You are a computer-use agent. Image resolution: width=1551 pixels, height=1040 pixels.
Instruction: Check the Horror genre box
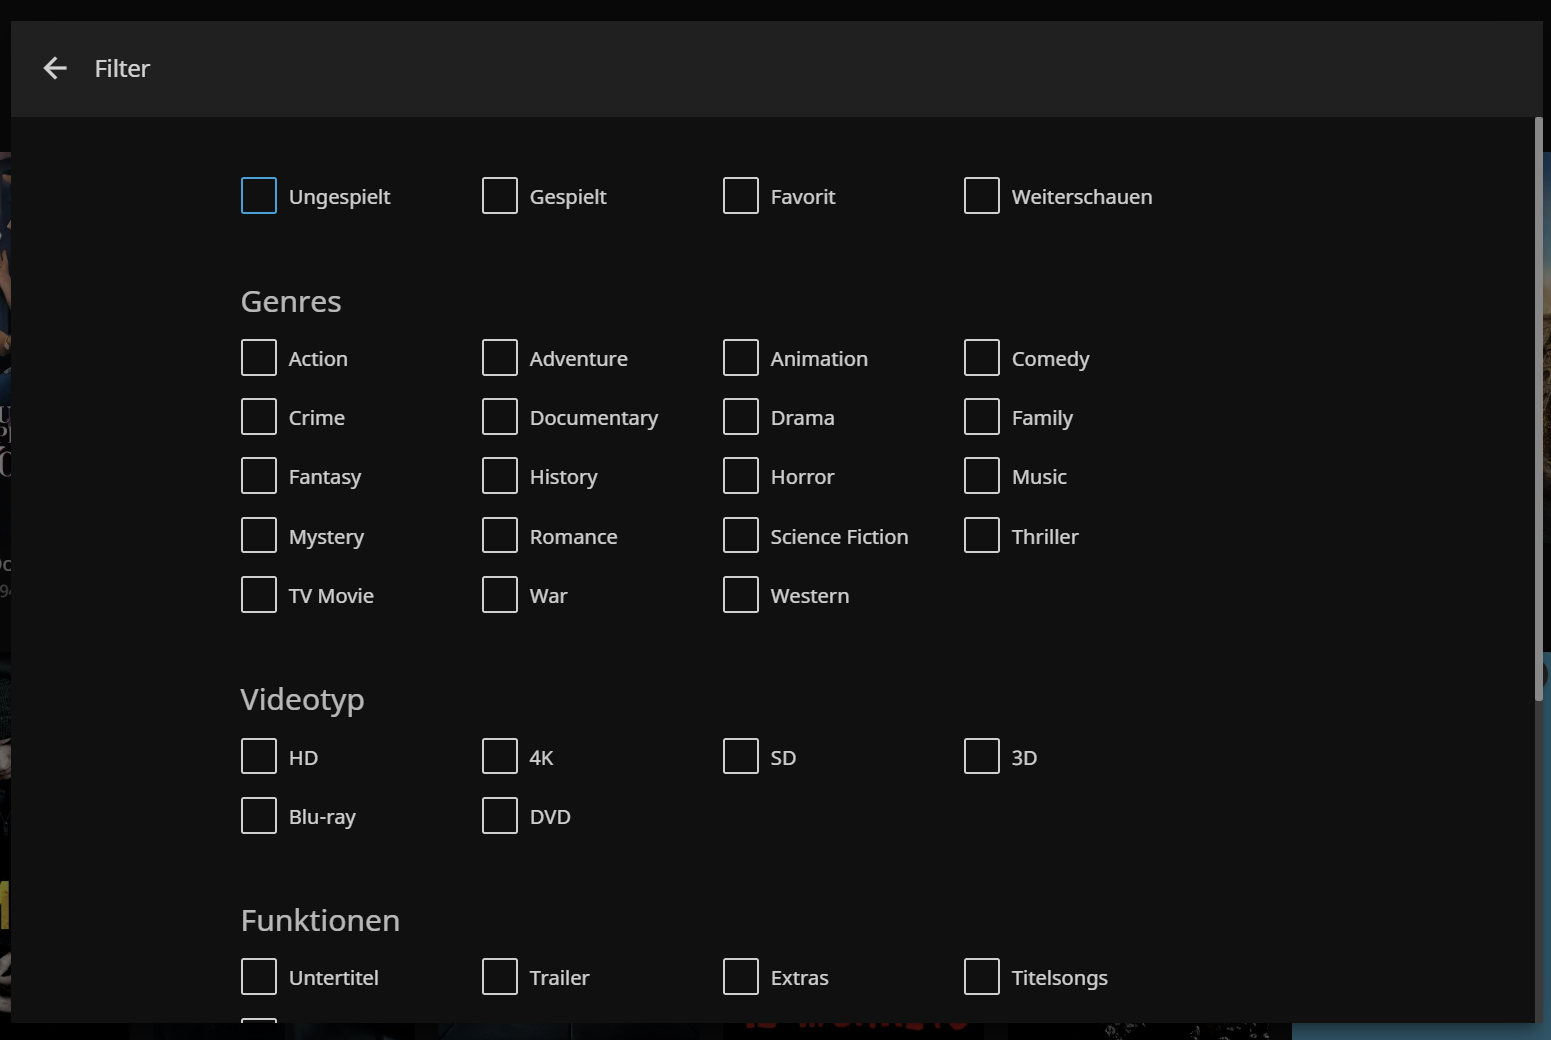[x=741, y=476]
